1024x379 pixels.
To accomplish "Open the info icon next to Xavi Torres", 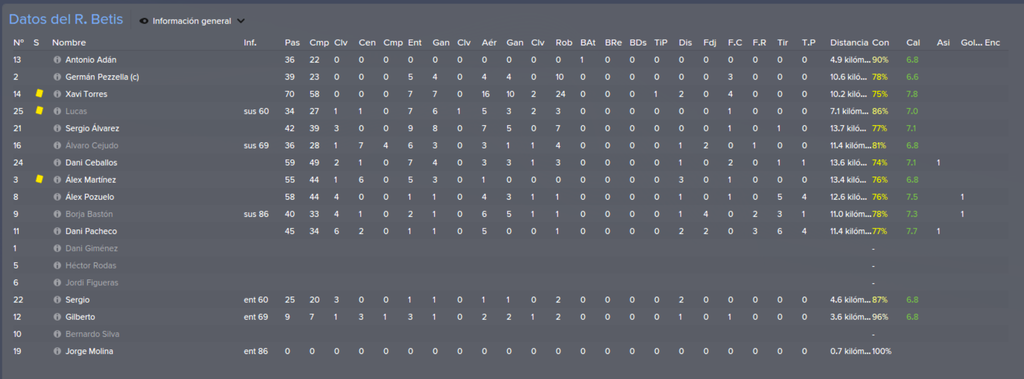I will (x=57, y=94).
